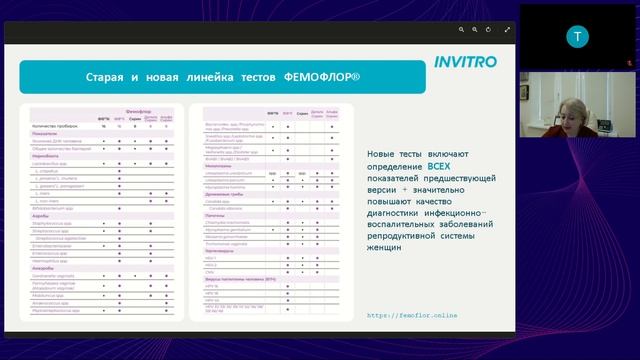The height and width of the screenshot is (360, 640).
Task: Rotate the slide with the circular arrow icon
Action: click(488, 29)
